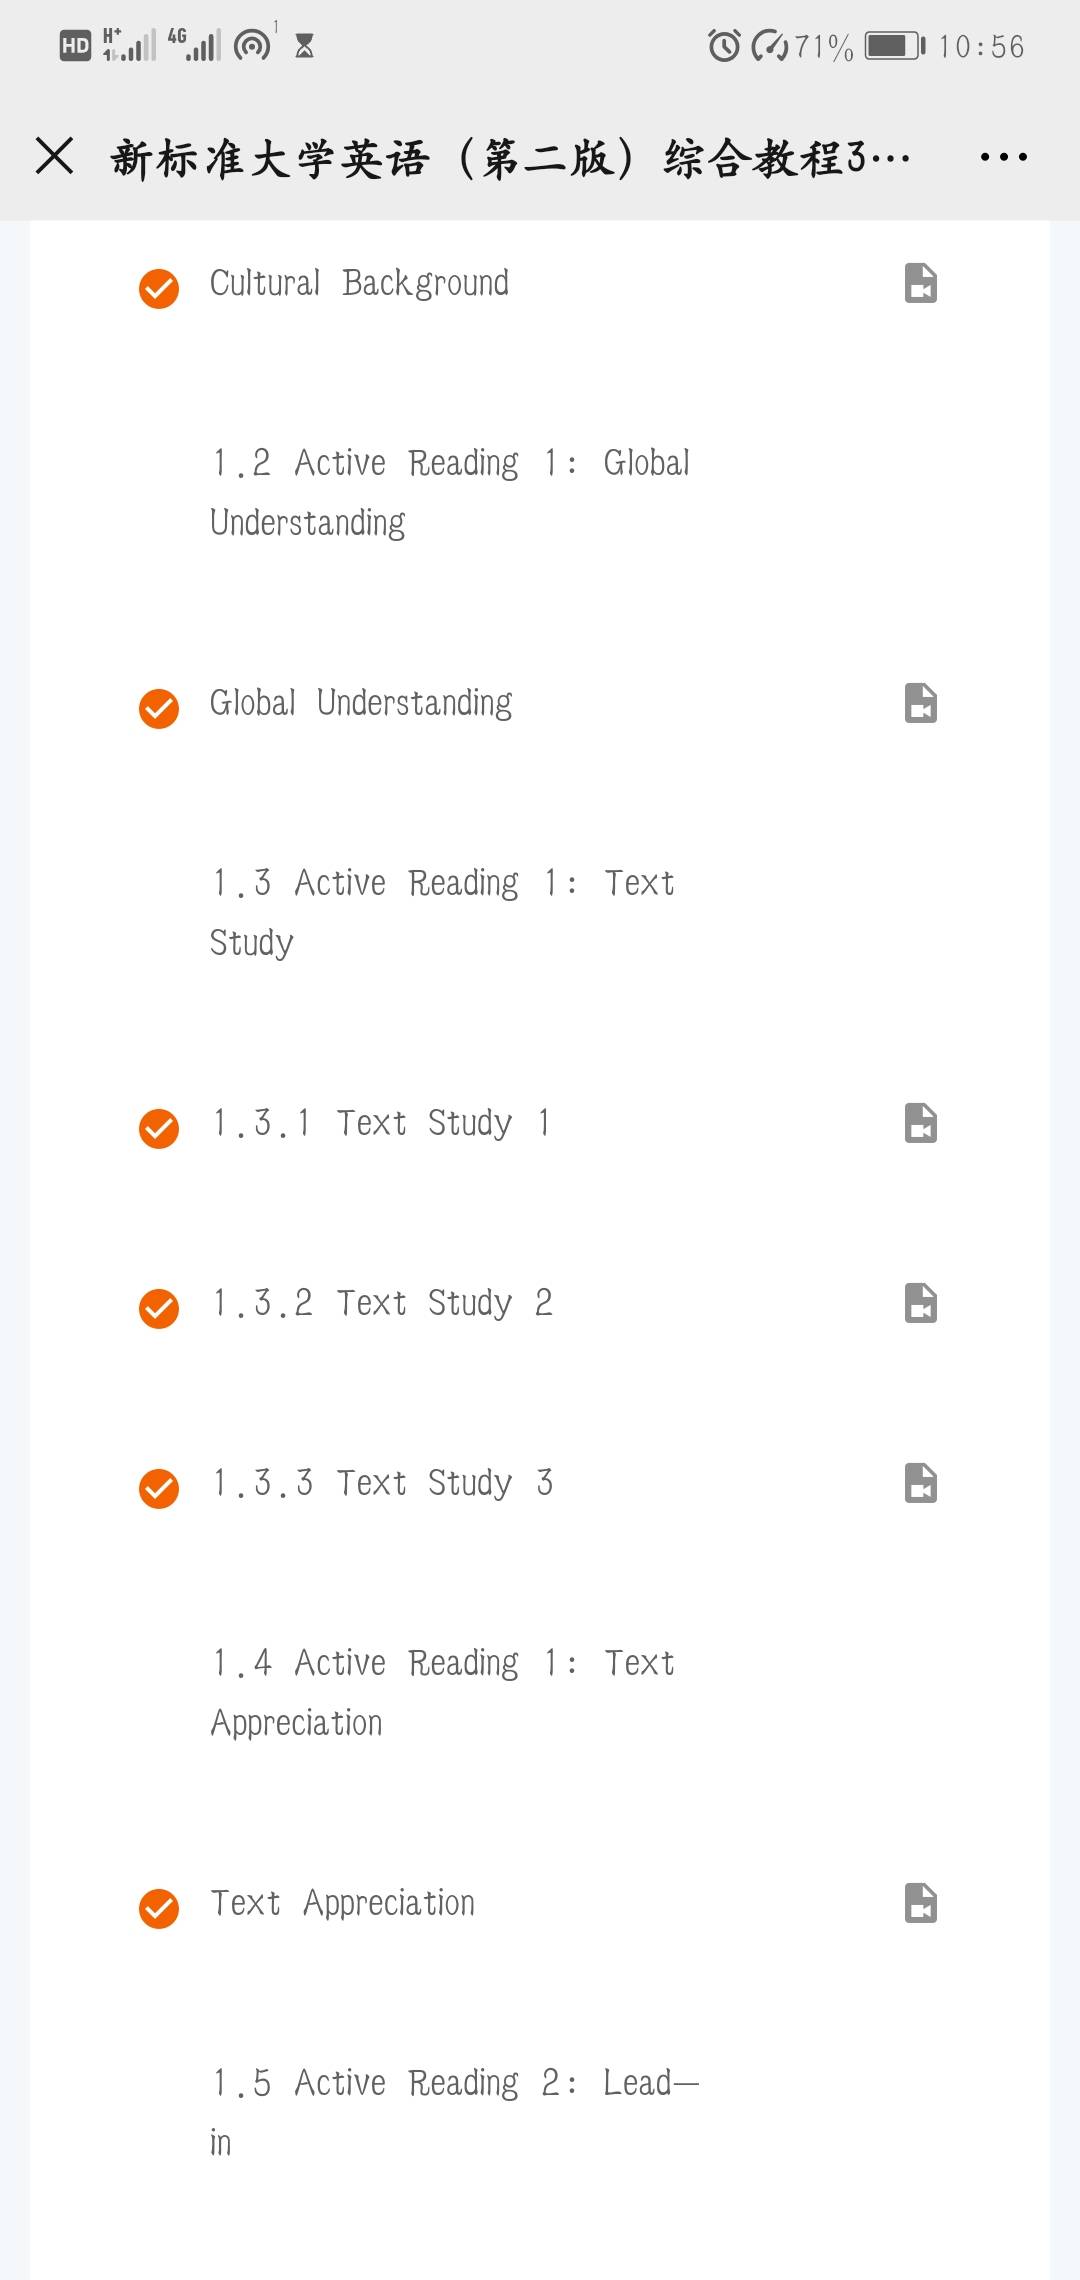Select lesson 1.3.3 Text Study 3

click(383, 1483)
